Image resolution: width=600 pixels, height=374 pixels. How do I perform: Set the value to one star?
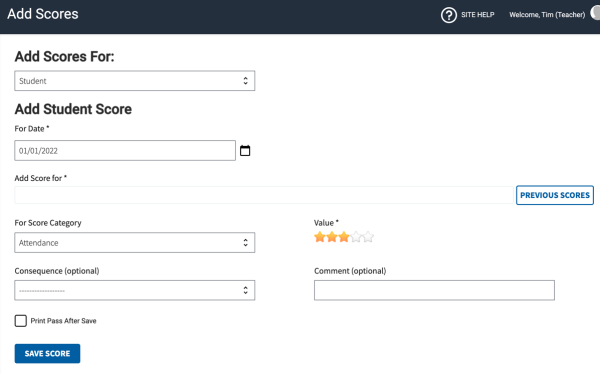pos(320,237)
